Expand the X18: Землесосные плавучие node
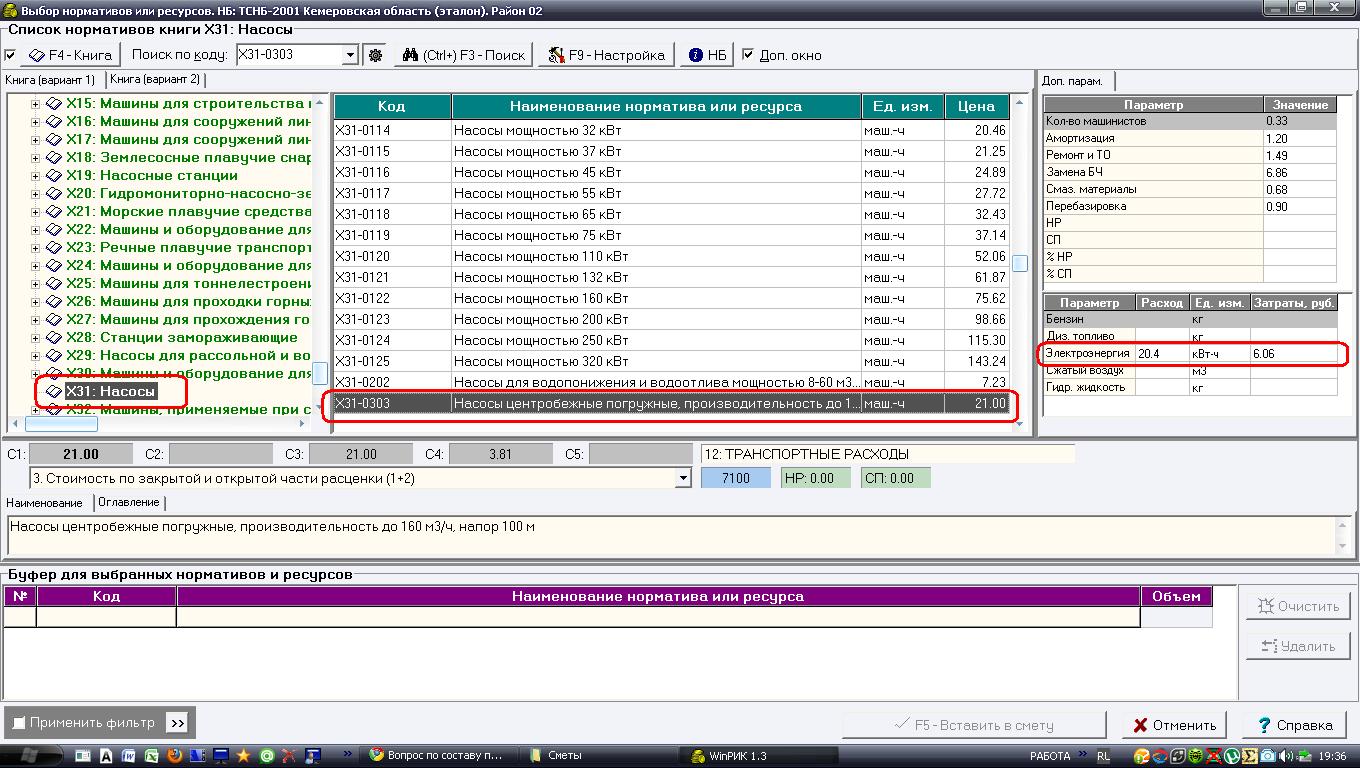 [36, 158]
